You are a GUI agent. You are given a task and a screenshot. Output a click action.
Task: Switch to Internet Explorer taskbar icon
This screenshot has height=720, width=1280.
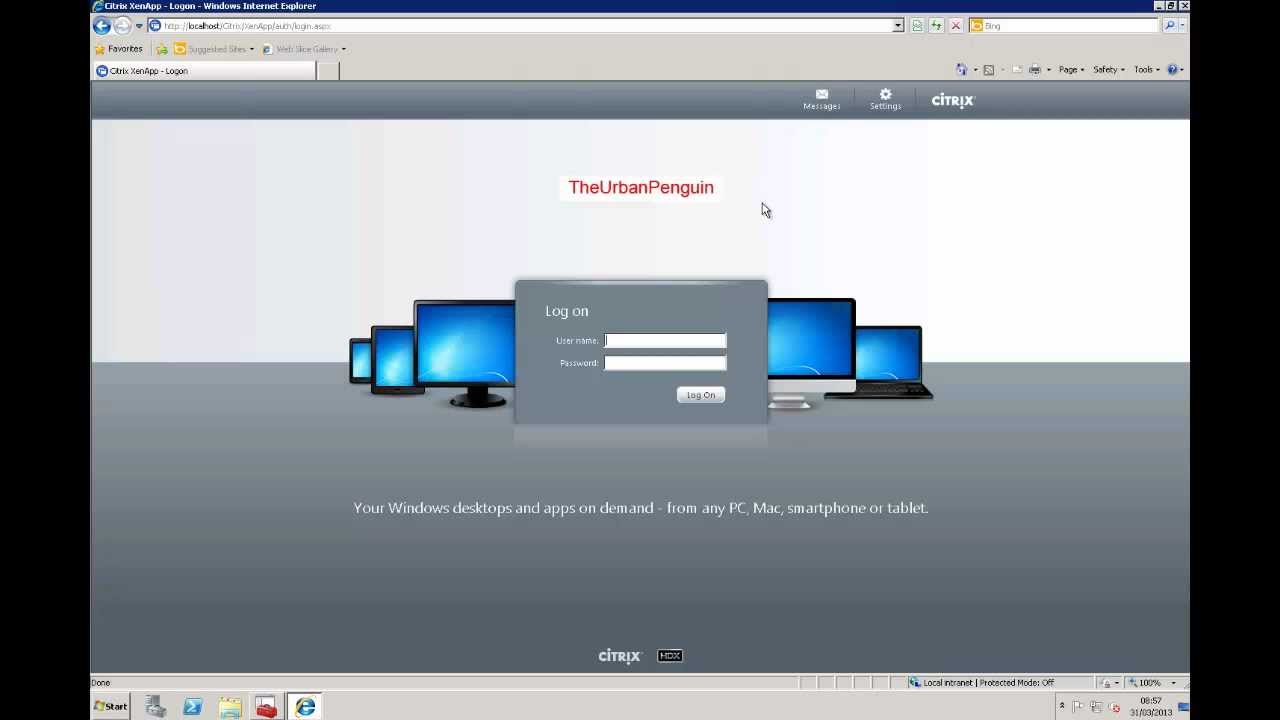pos(305,707)
